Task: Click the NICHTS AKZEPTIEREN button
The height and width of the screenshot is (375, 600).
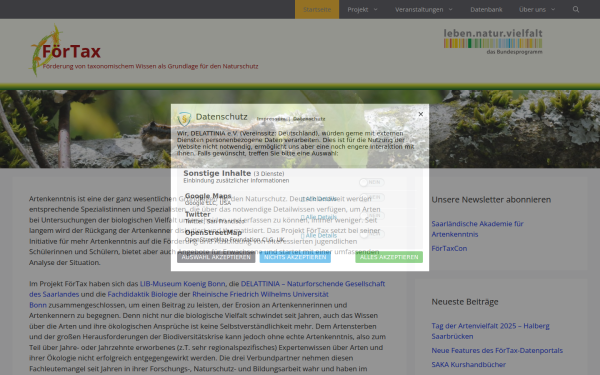Action: 295,257
